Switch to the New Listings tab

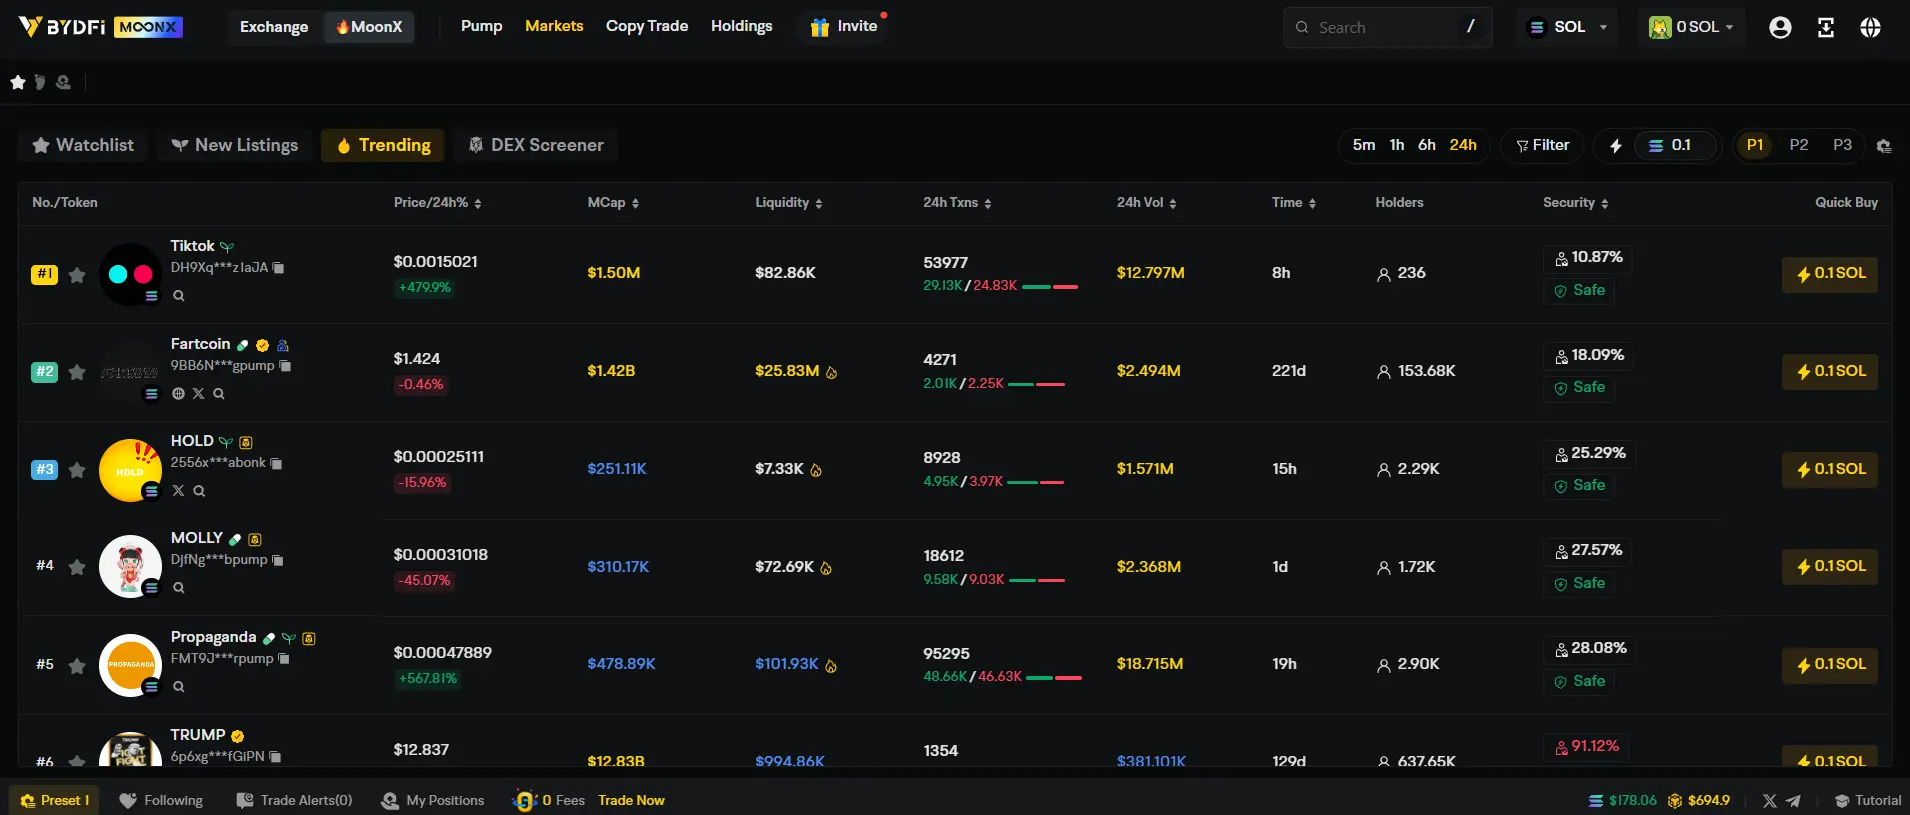pos(235,145)
